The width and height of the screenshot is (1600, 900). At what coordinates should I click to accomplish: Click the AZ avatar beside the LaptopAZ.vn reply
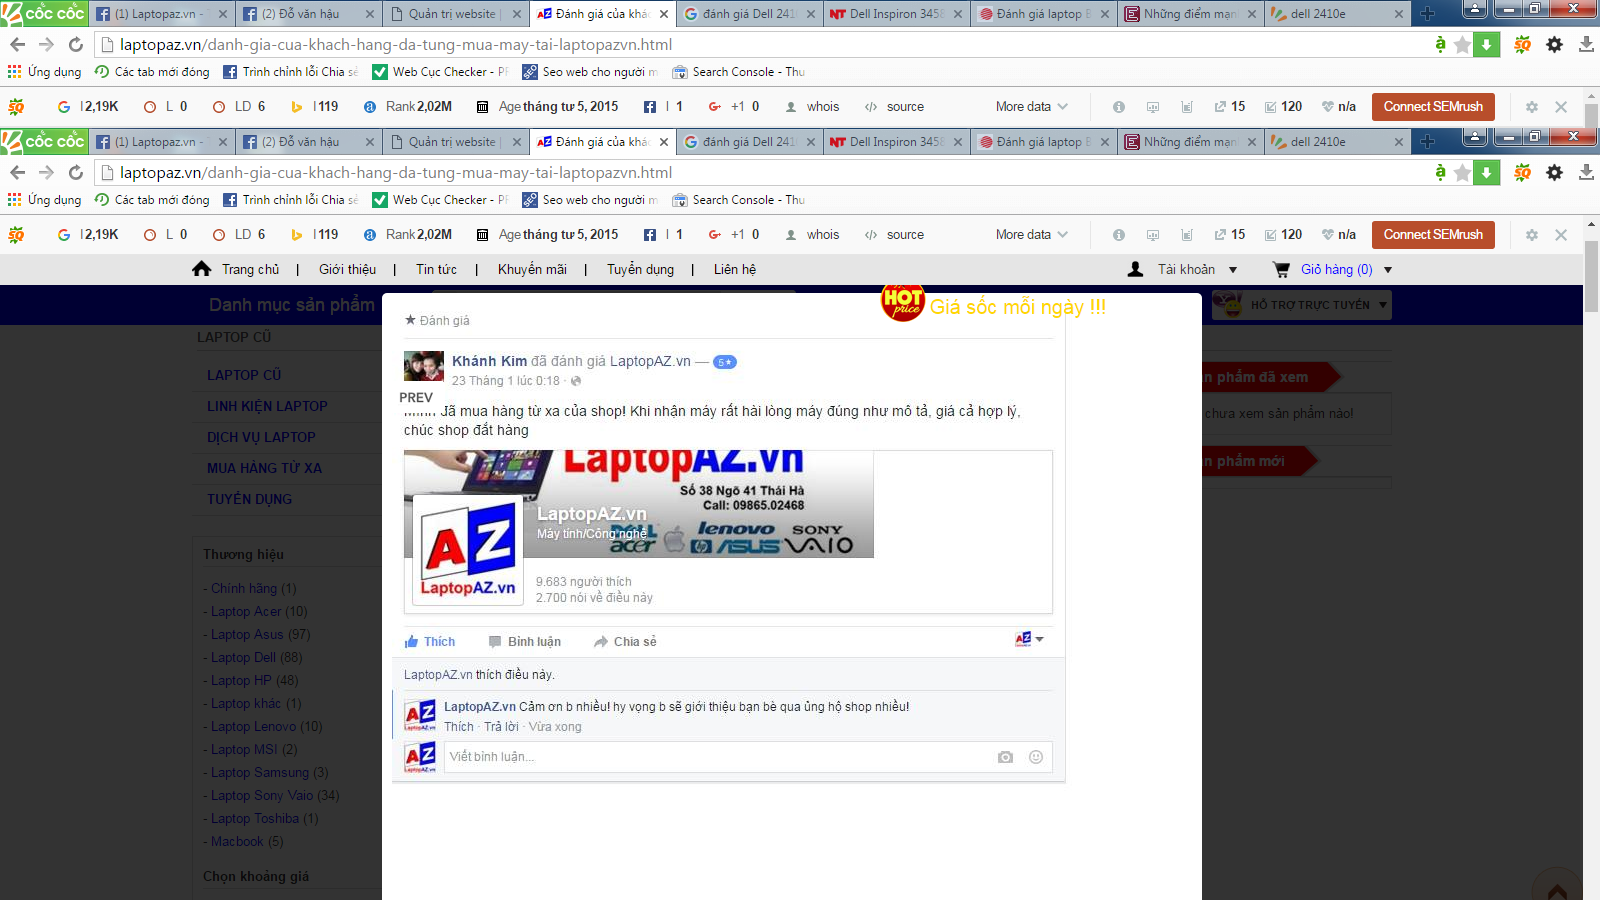point(420,716)
